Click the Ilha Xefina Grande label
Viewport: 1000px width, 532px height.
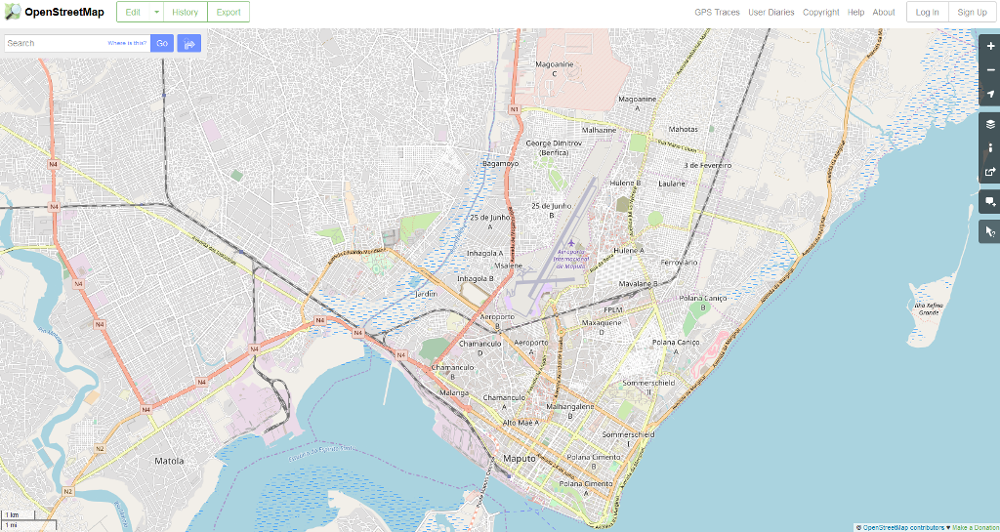pyautogui.click(x=929, y=310)
